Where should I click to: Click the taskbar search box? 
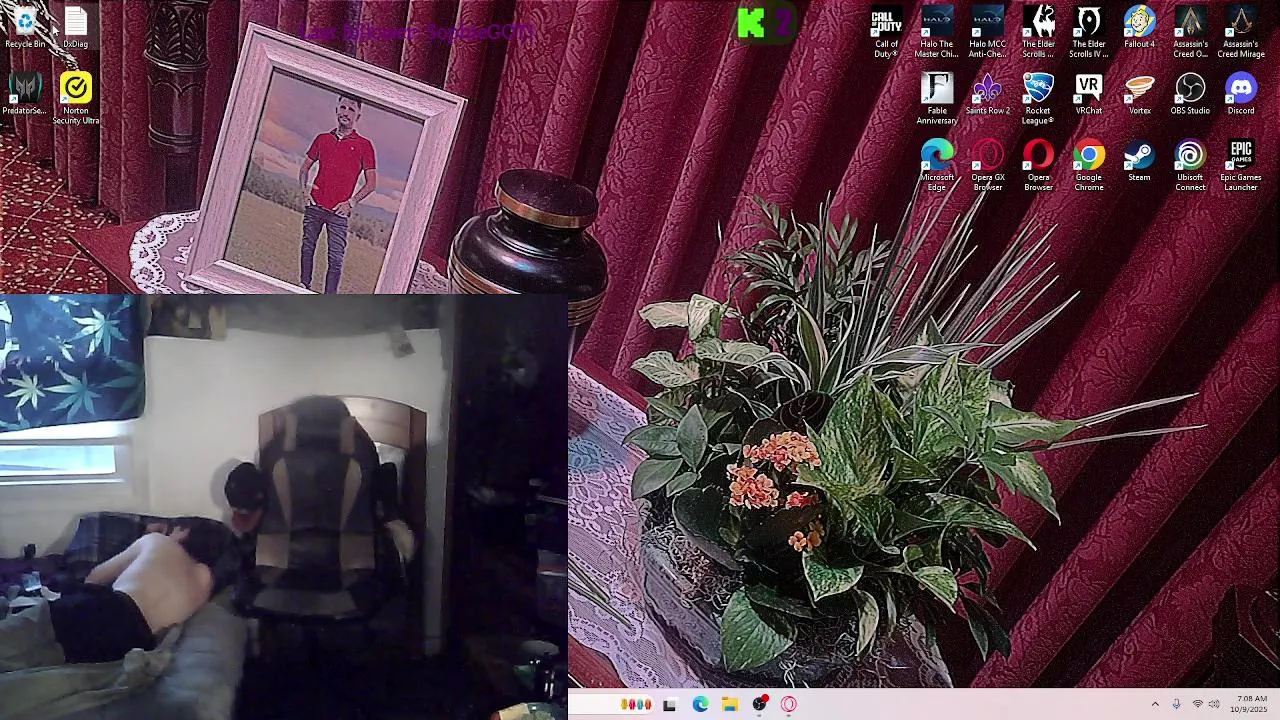click(611, 704)
